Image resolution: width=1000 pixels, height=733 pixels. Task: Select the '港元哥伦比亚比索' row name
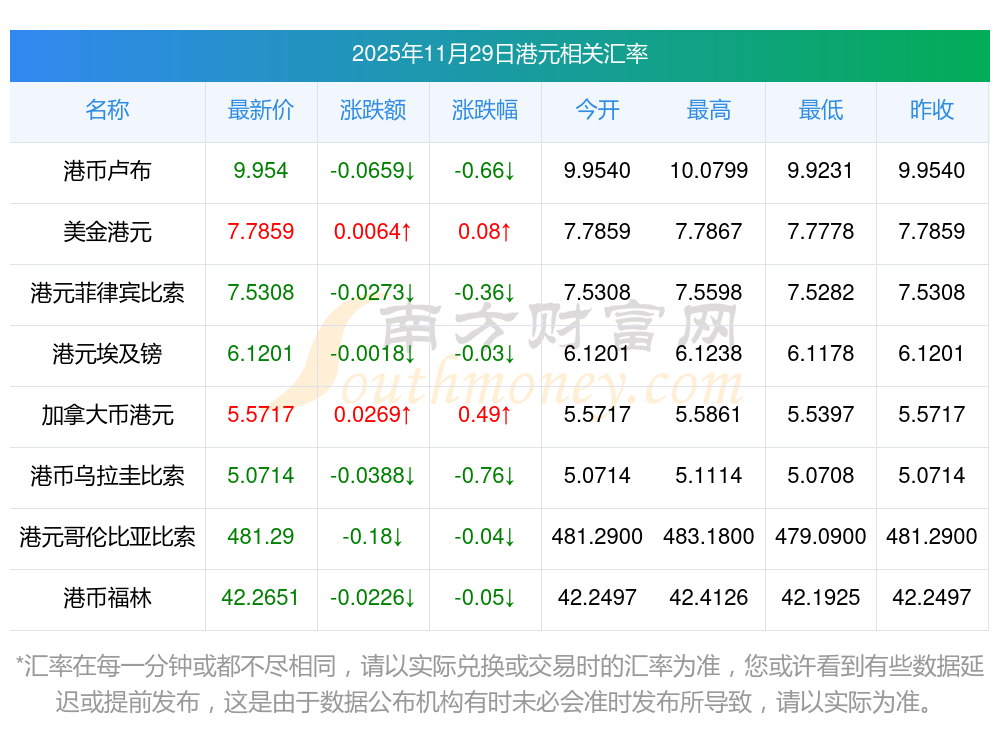tap(107, 537)
